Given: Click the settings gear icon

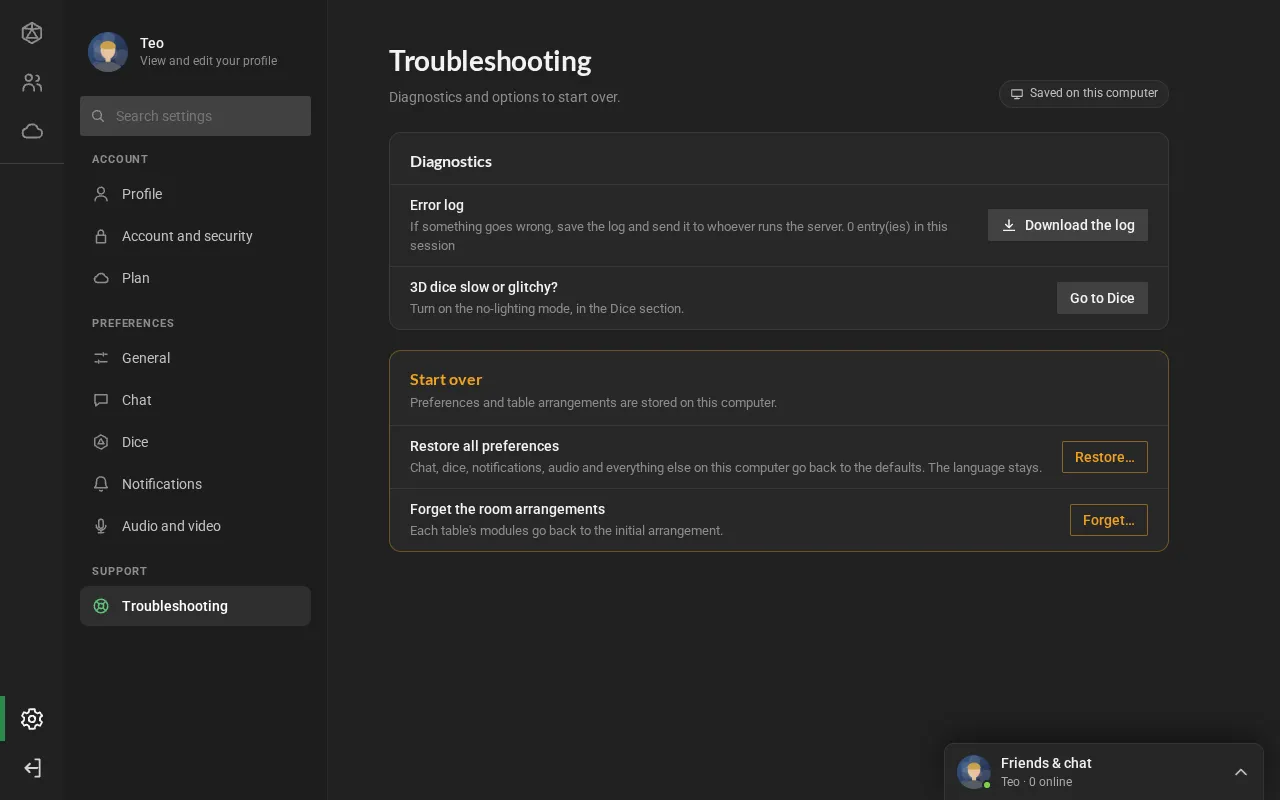Looking at the screenshot, I should click(x=32, y=719).
